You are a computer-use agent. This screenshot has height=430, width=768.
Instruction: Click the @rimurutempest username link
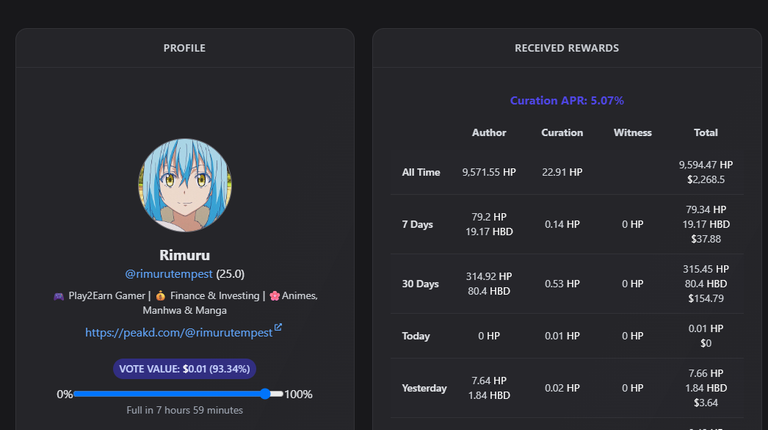[168, 274]
